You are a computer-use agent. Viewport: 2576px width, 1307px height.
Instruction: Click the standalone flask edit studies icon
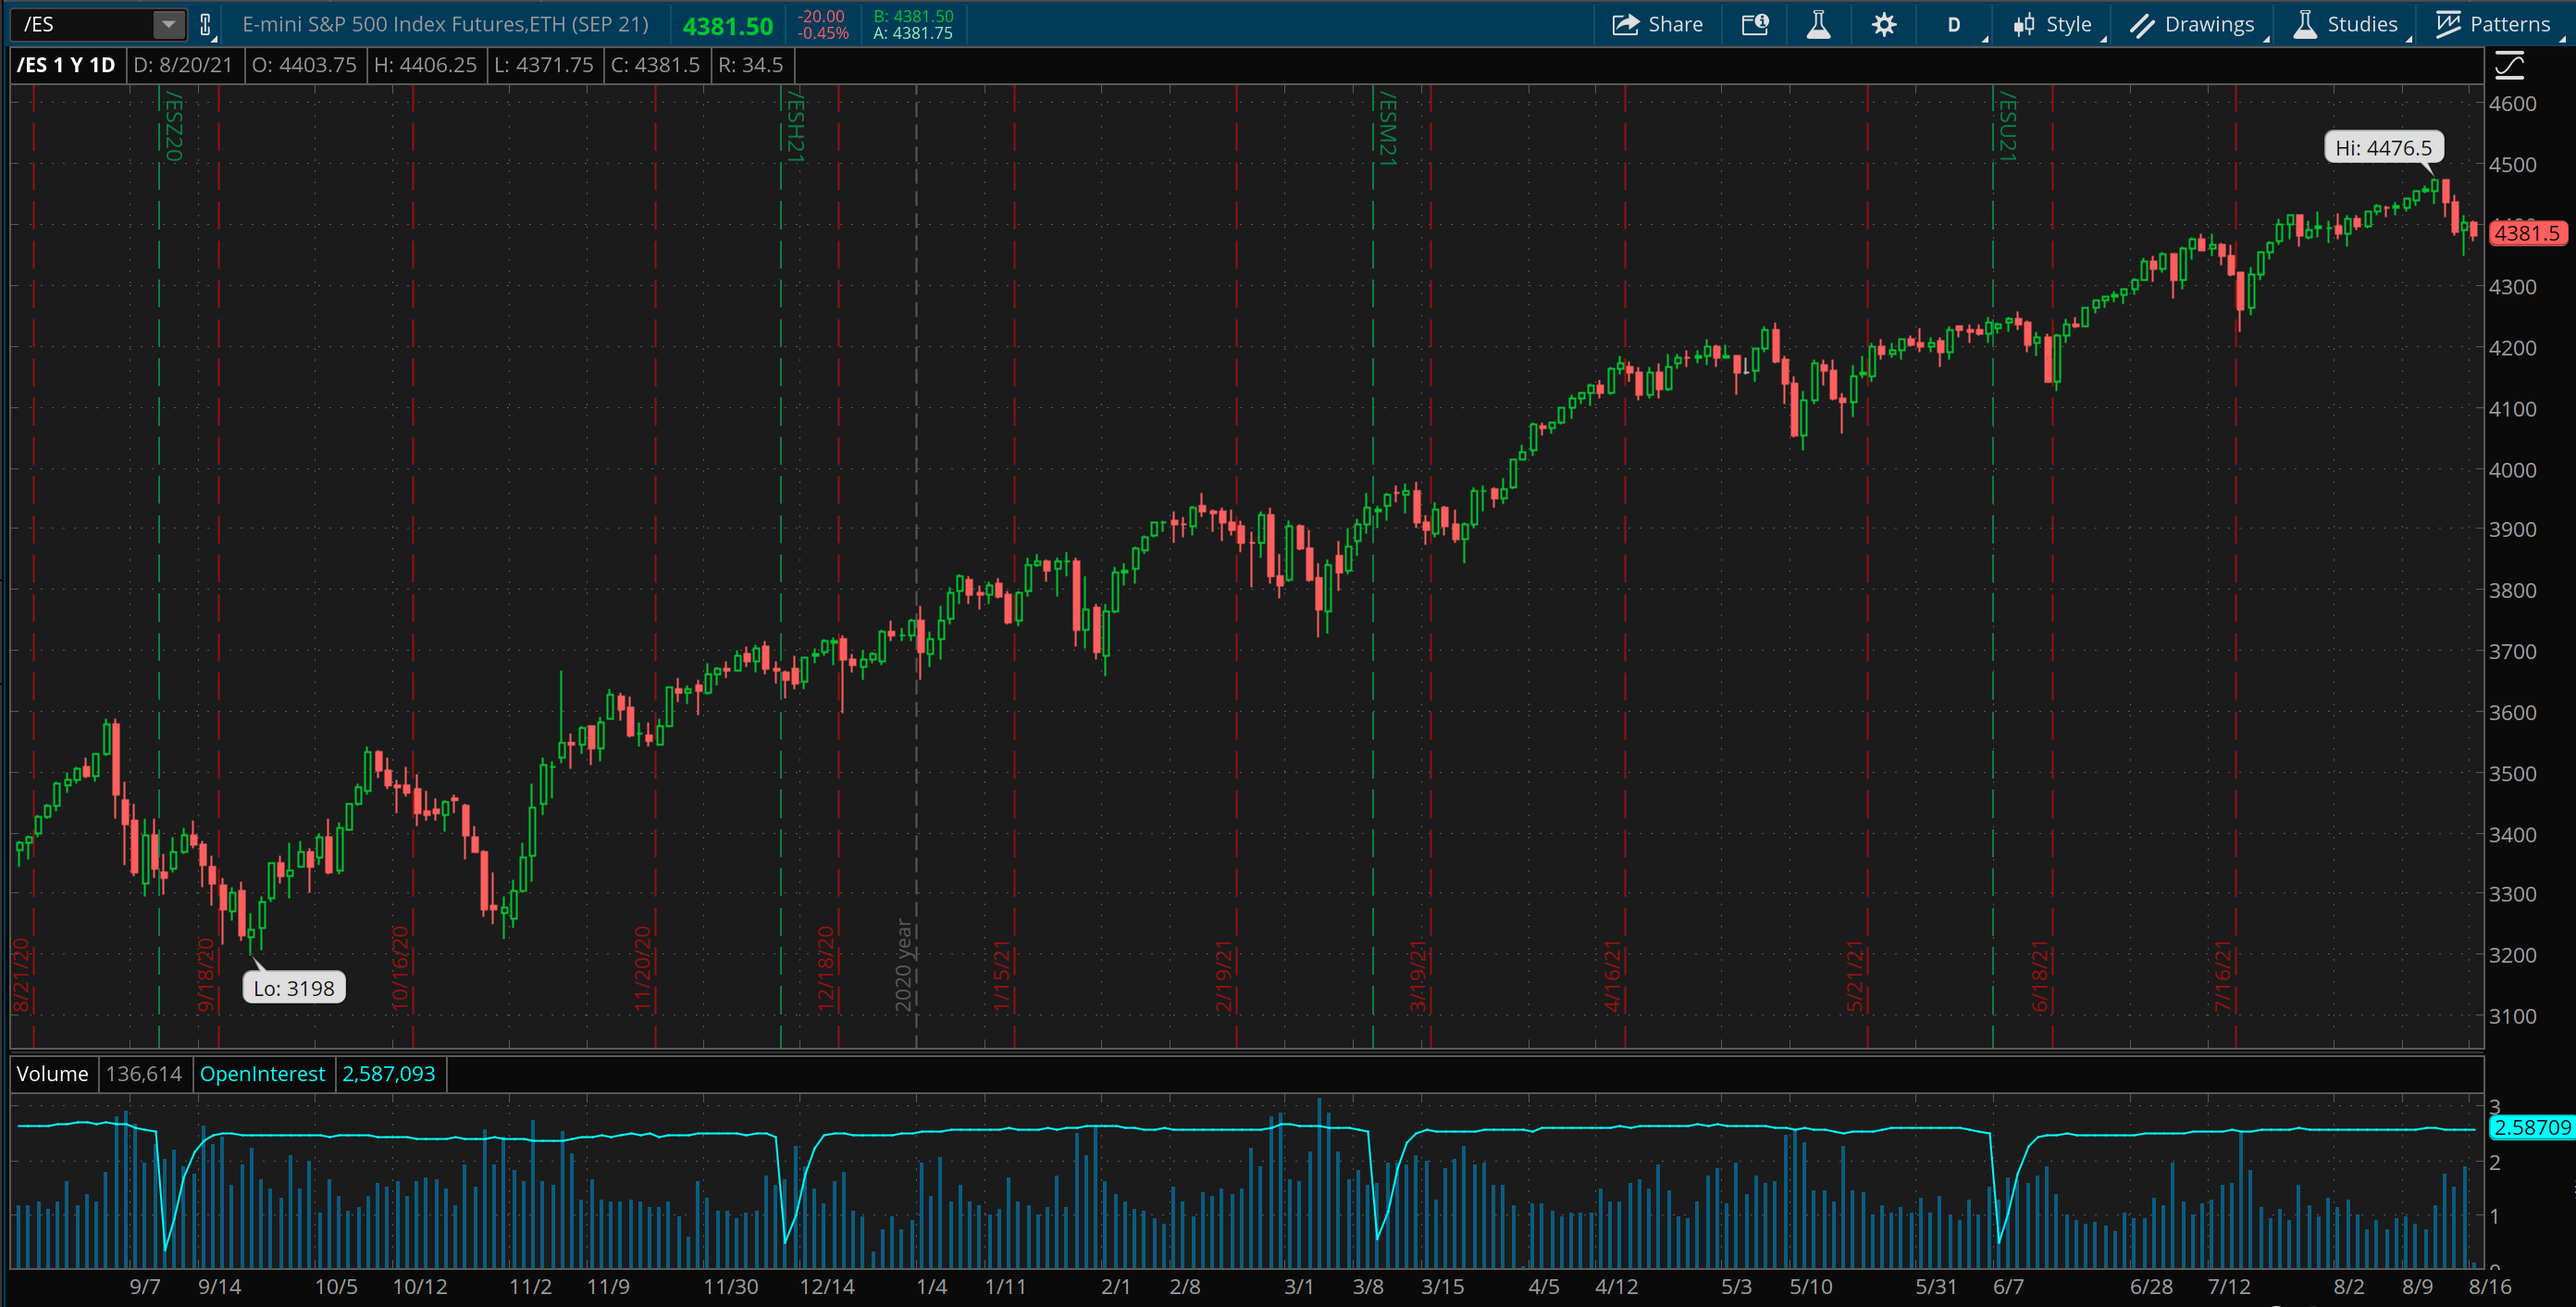coord(1818,24)
